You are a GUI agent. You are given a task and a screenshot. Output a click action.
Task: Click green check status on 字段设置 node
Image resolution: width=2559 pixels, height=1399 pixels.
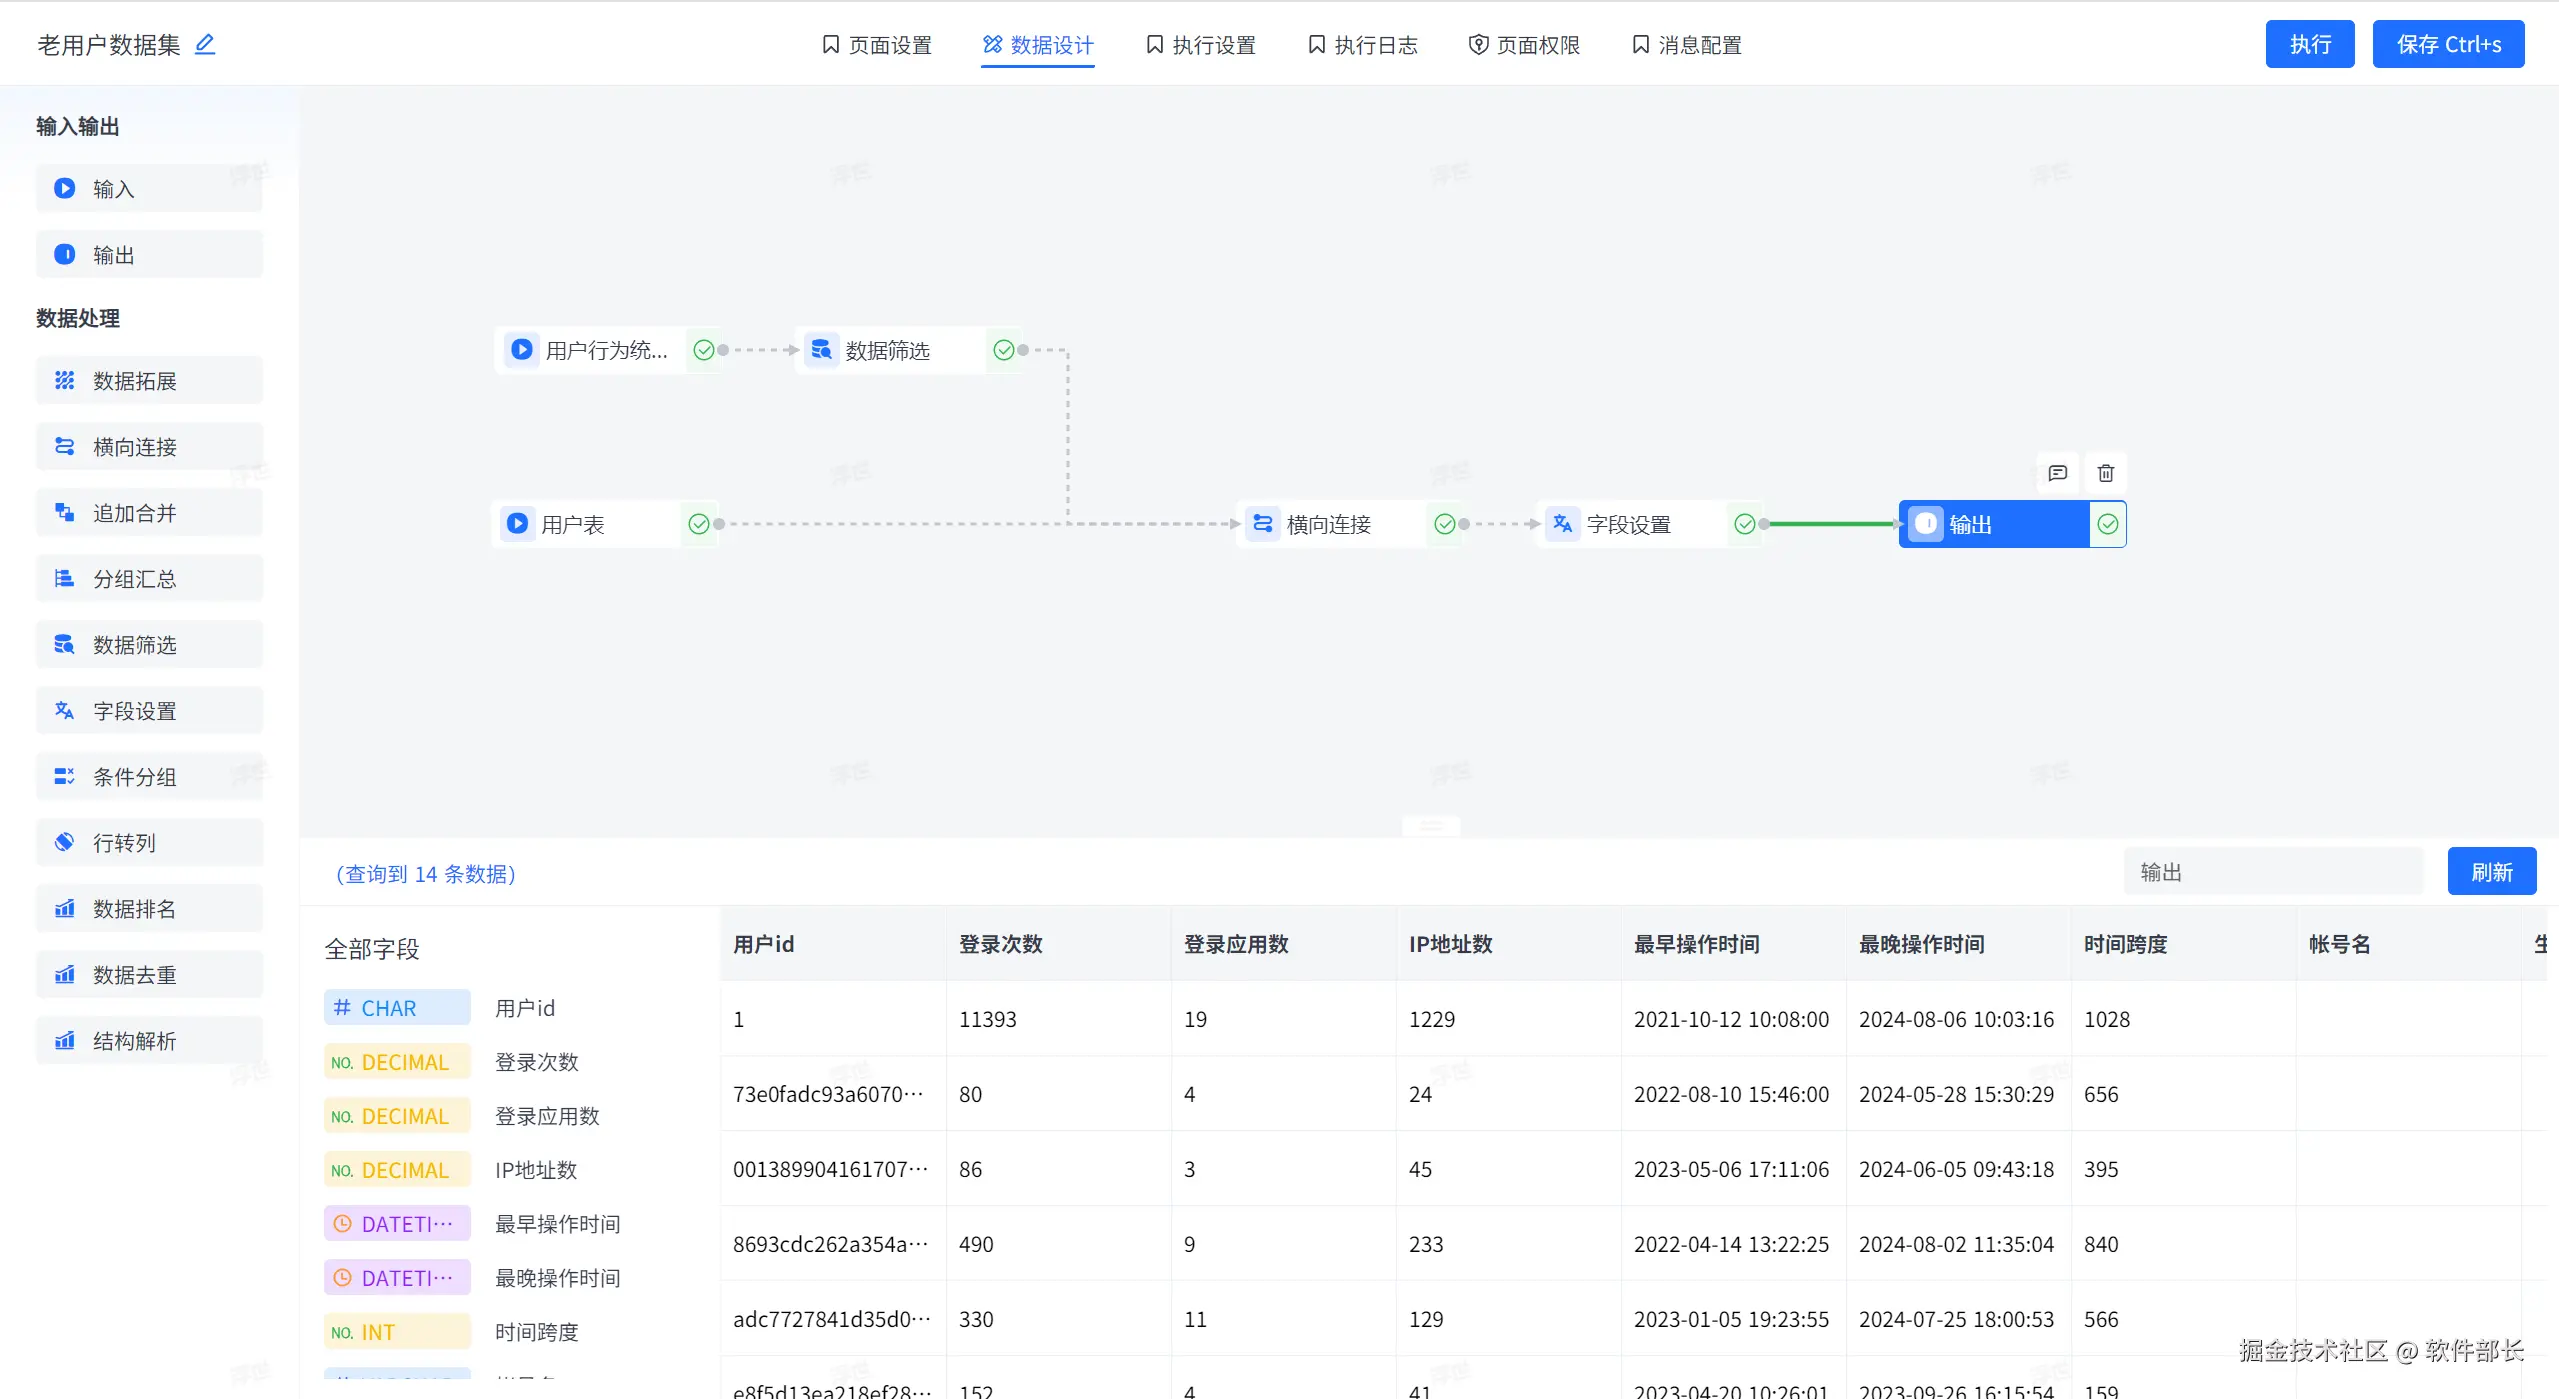point(1744,524)
